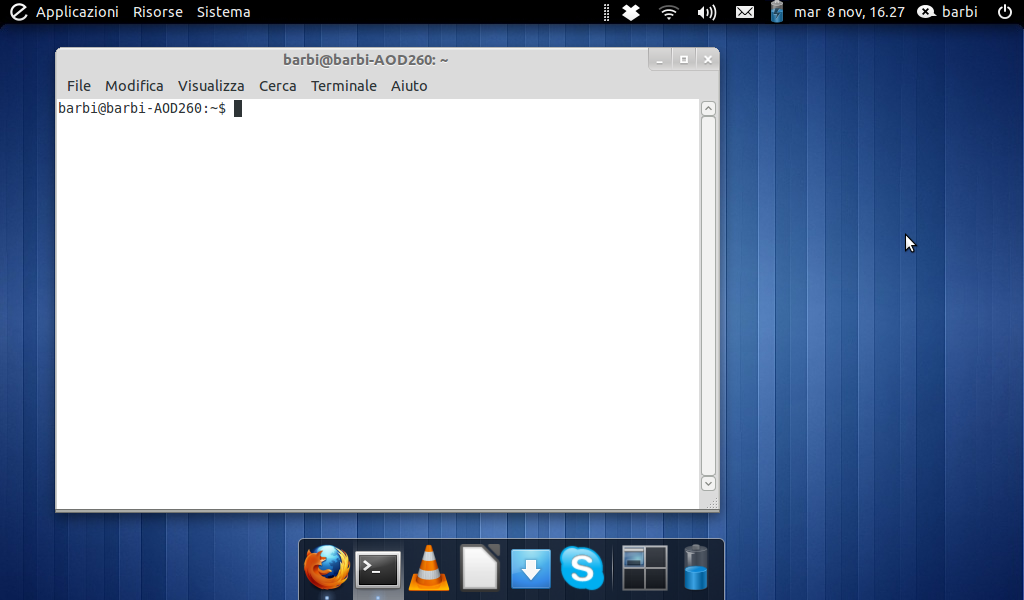Click the terminal scrollbar down arrow

click(x=708, y=483)
